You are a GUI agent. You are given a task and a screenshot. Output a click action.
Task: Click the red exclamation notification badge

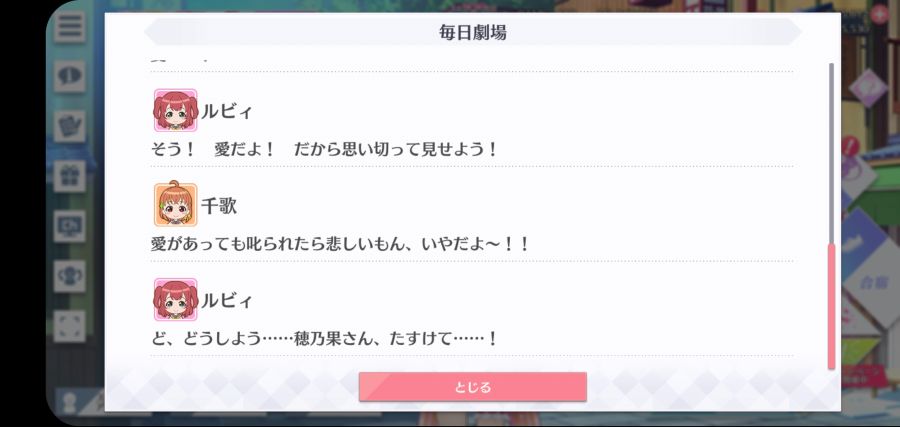[x=851, y=146]
